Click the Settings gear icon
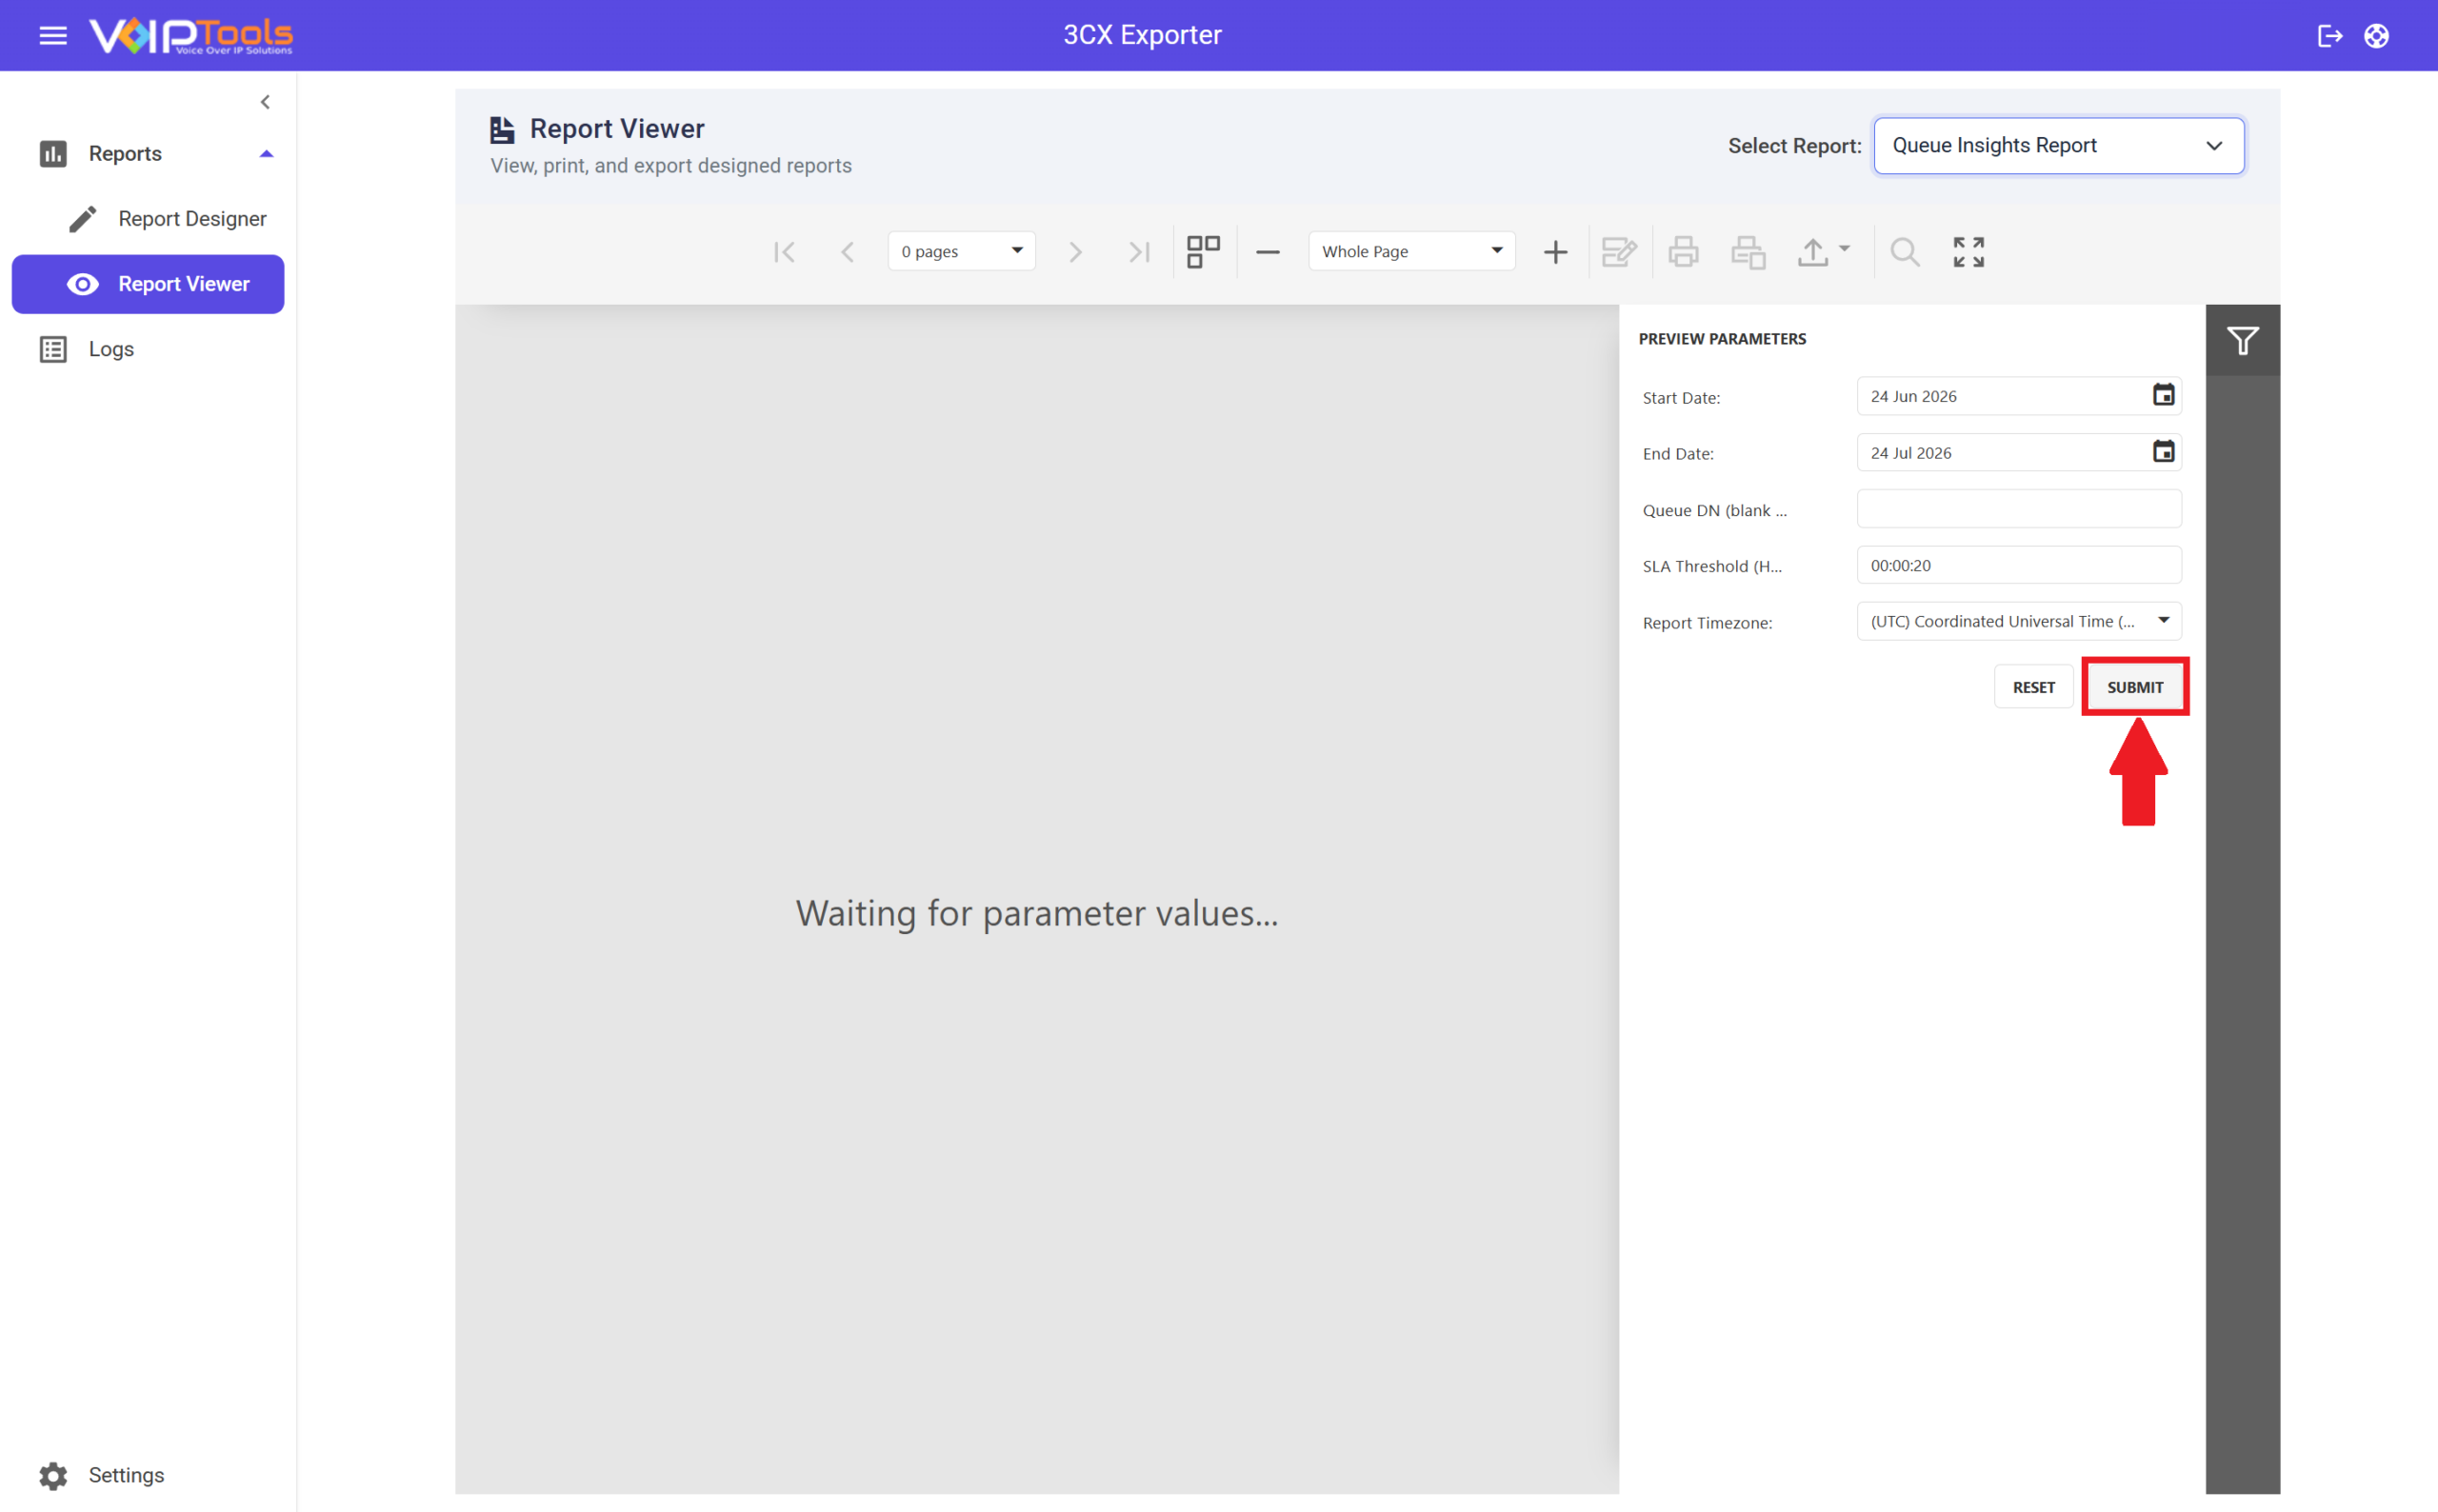Viewport: 2438px width, 1512px height. (x=53, y=1475)
